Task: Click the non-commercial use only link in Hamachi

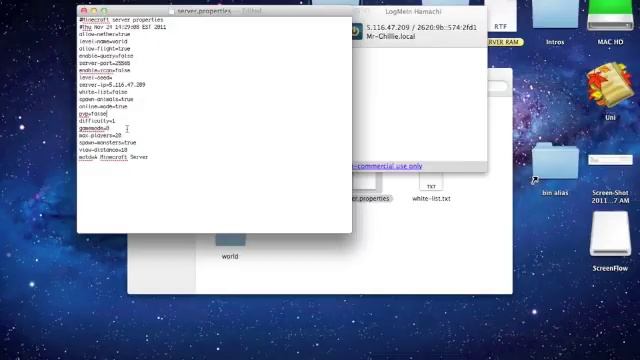Action: coord(387,166)
